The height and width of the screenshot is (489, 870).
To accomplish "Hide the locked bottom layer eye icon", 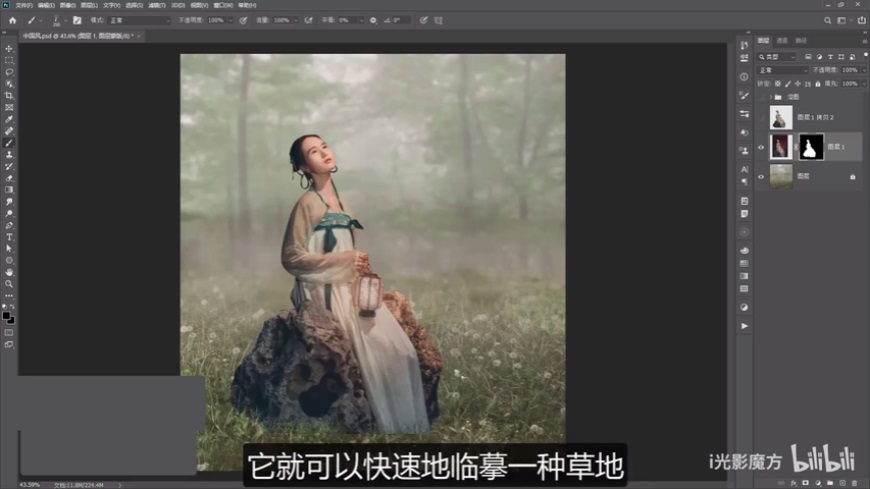I will [761, 177].
